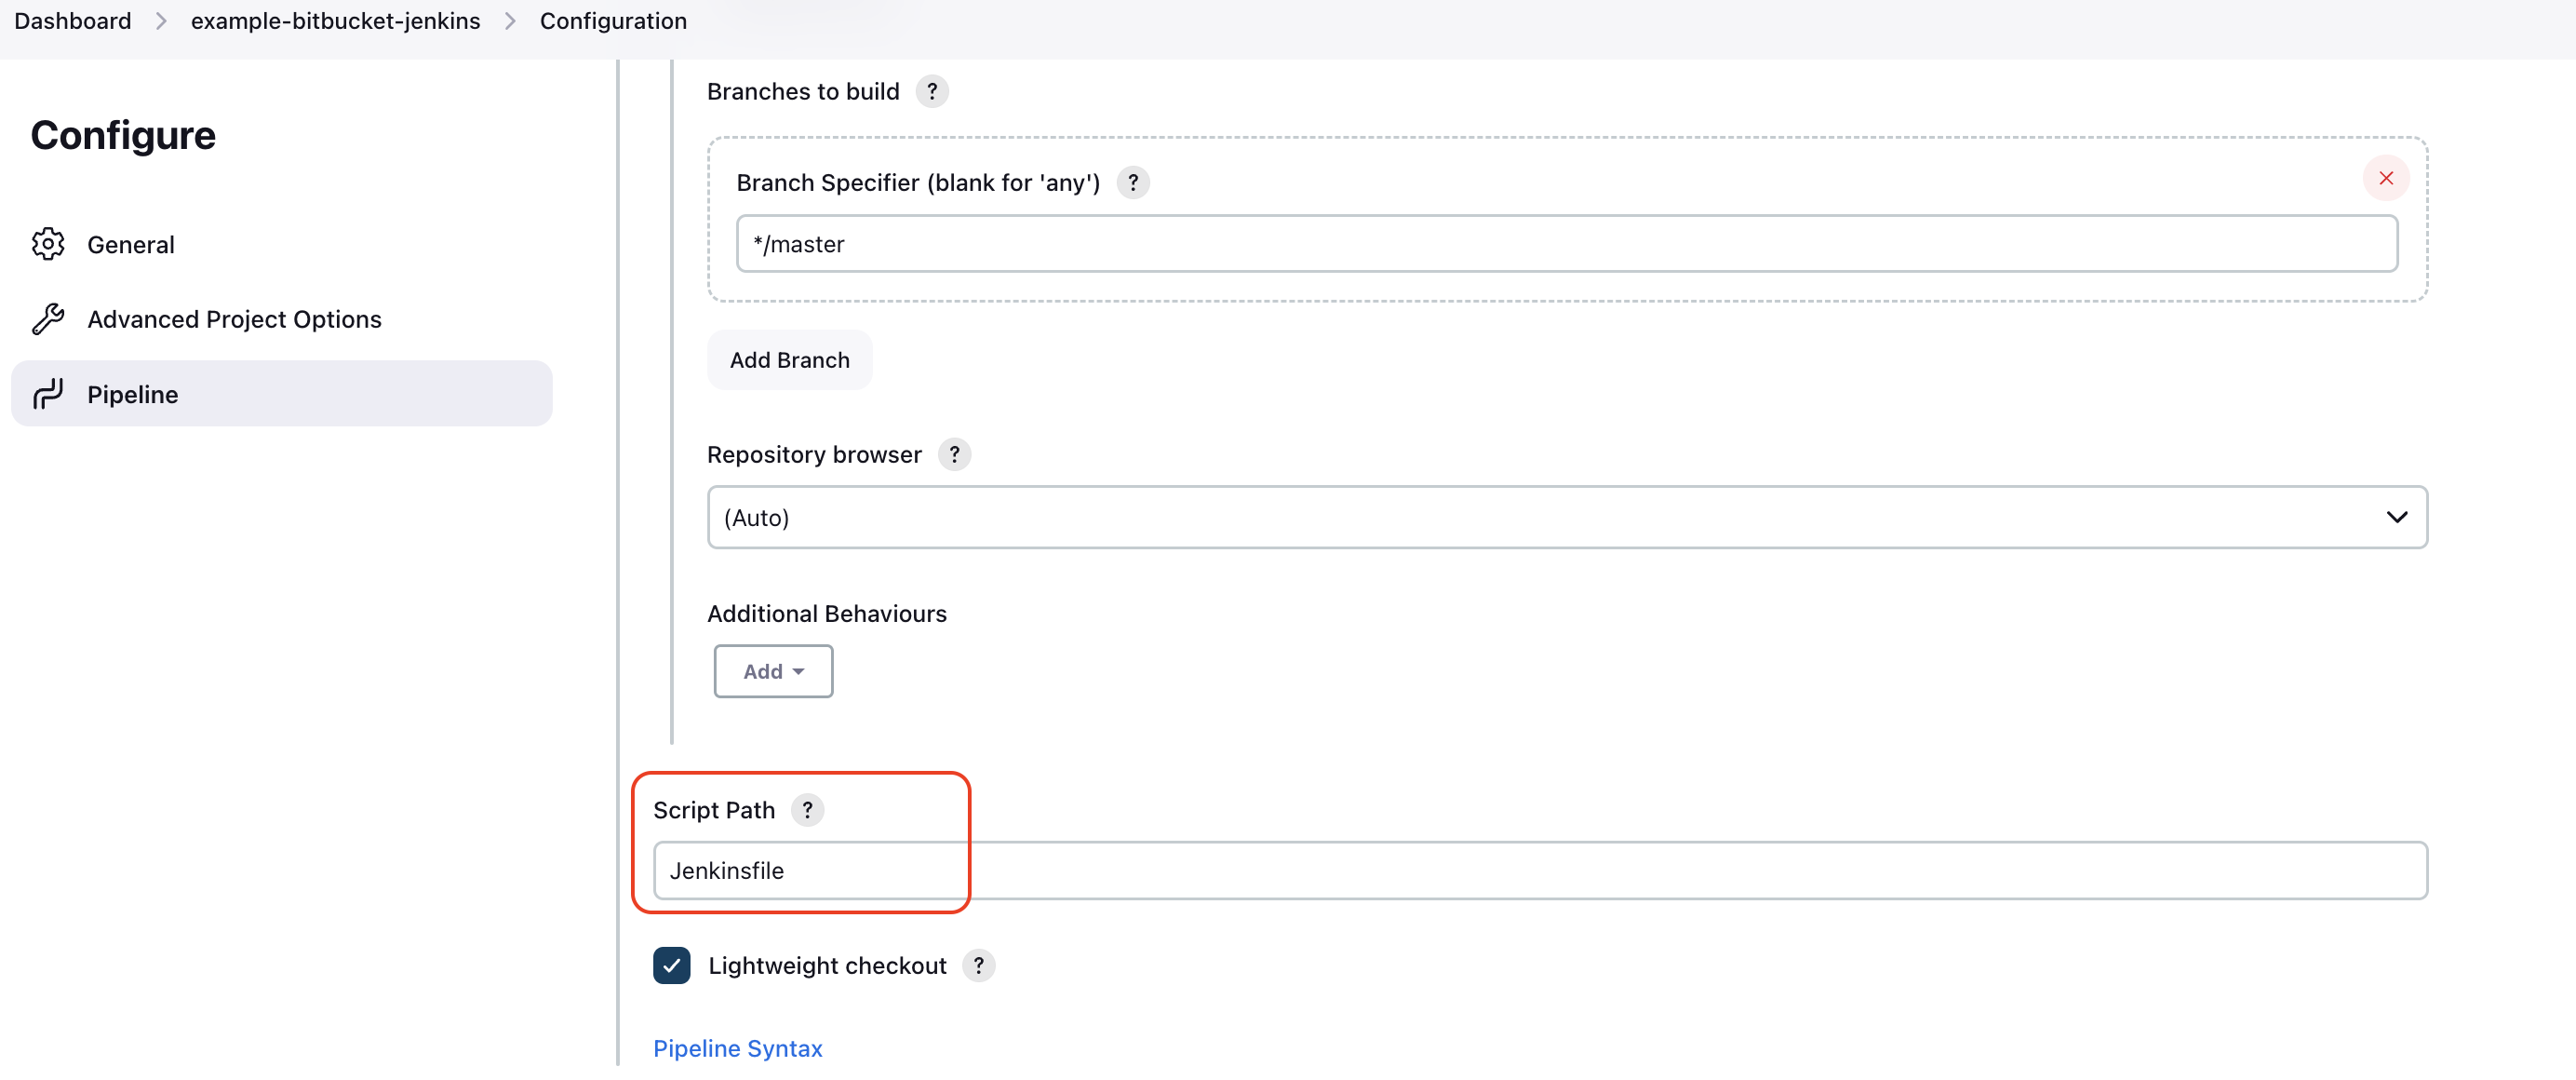
Task: Select Pipeline in the Configure sidebar
Action: click(x=133, y=393)
